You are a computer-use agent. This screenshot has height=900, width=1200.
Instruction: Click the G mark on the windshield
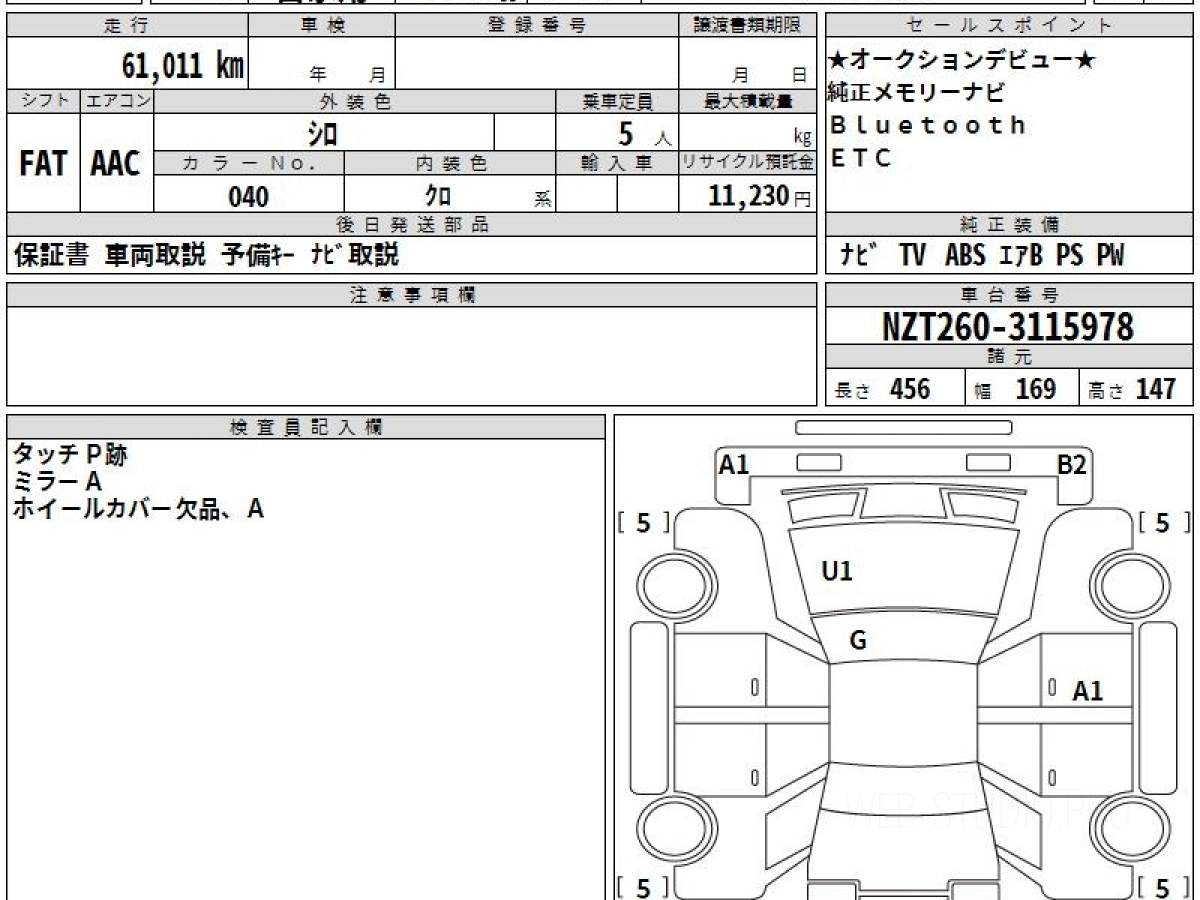858,641
